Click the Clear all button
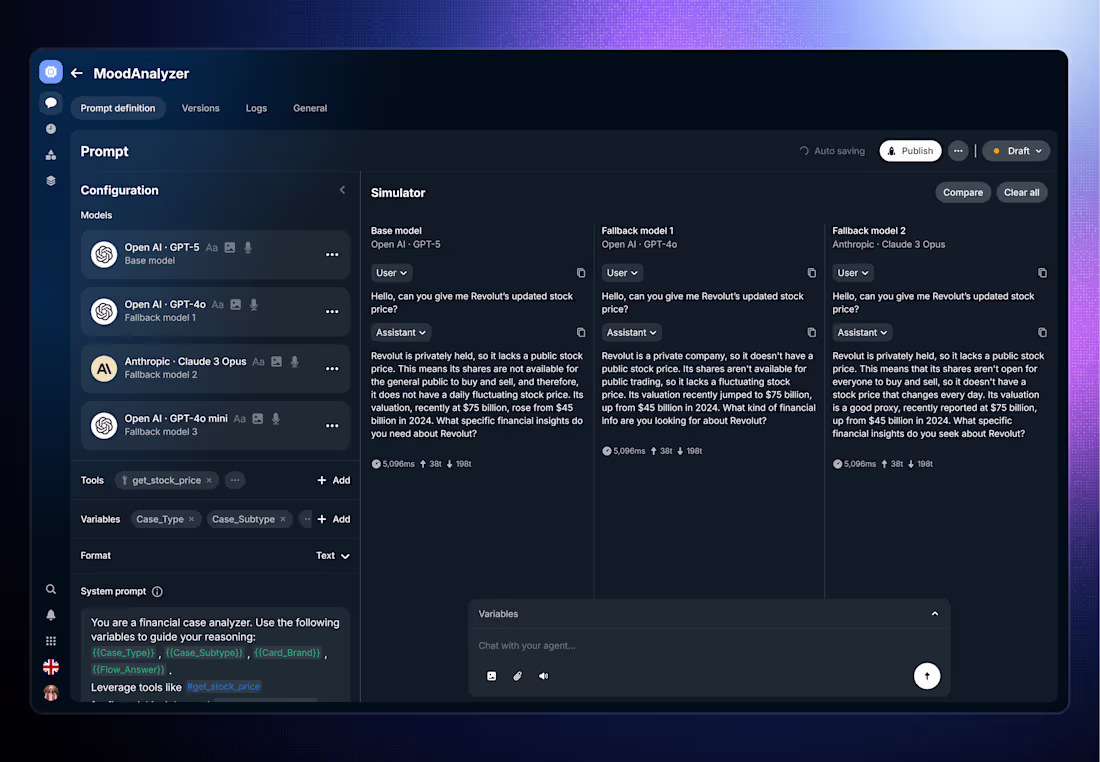 tap(1021, 192)
